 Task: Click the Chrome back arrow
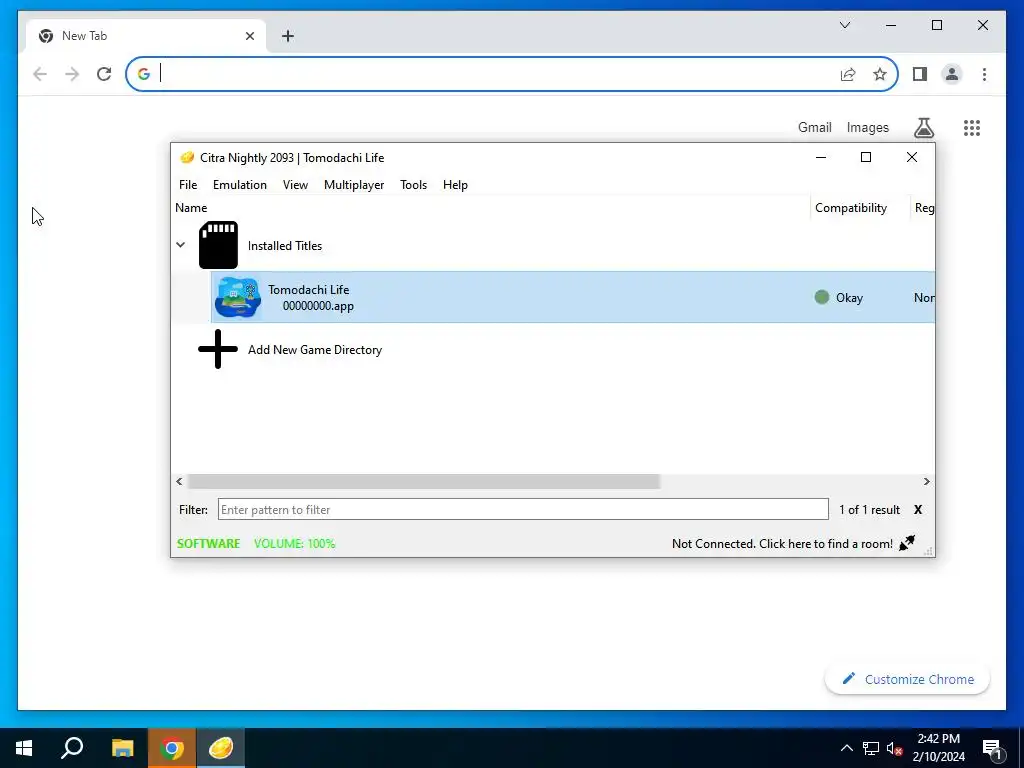tap(40, 74)
